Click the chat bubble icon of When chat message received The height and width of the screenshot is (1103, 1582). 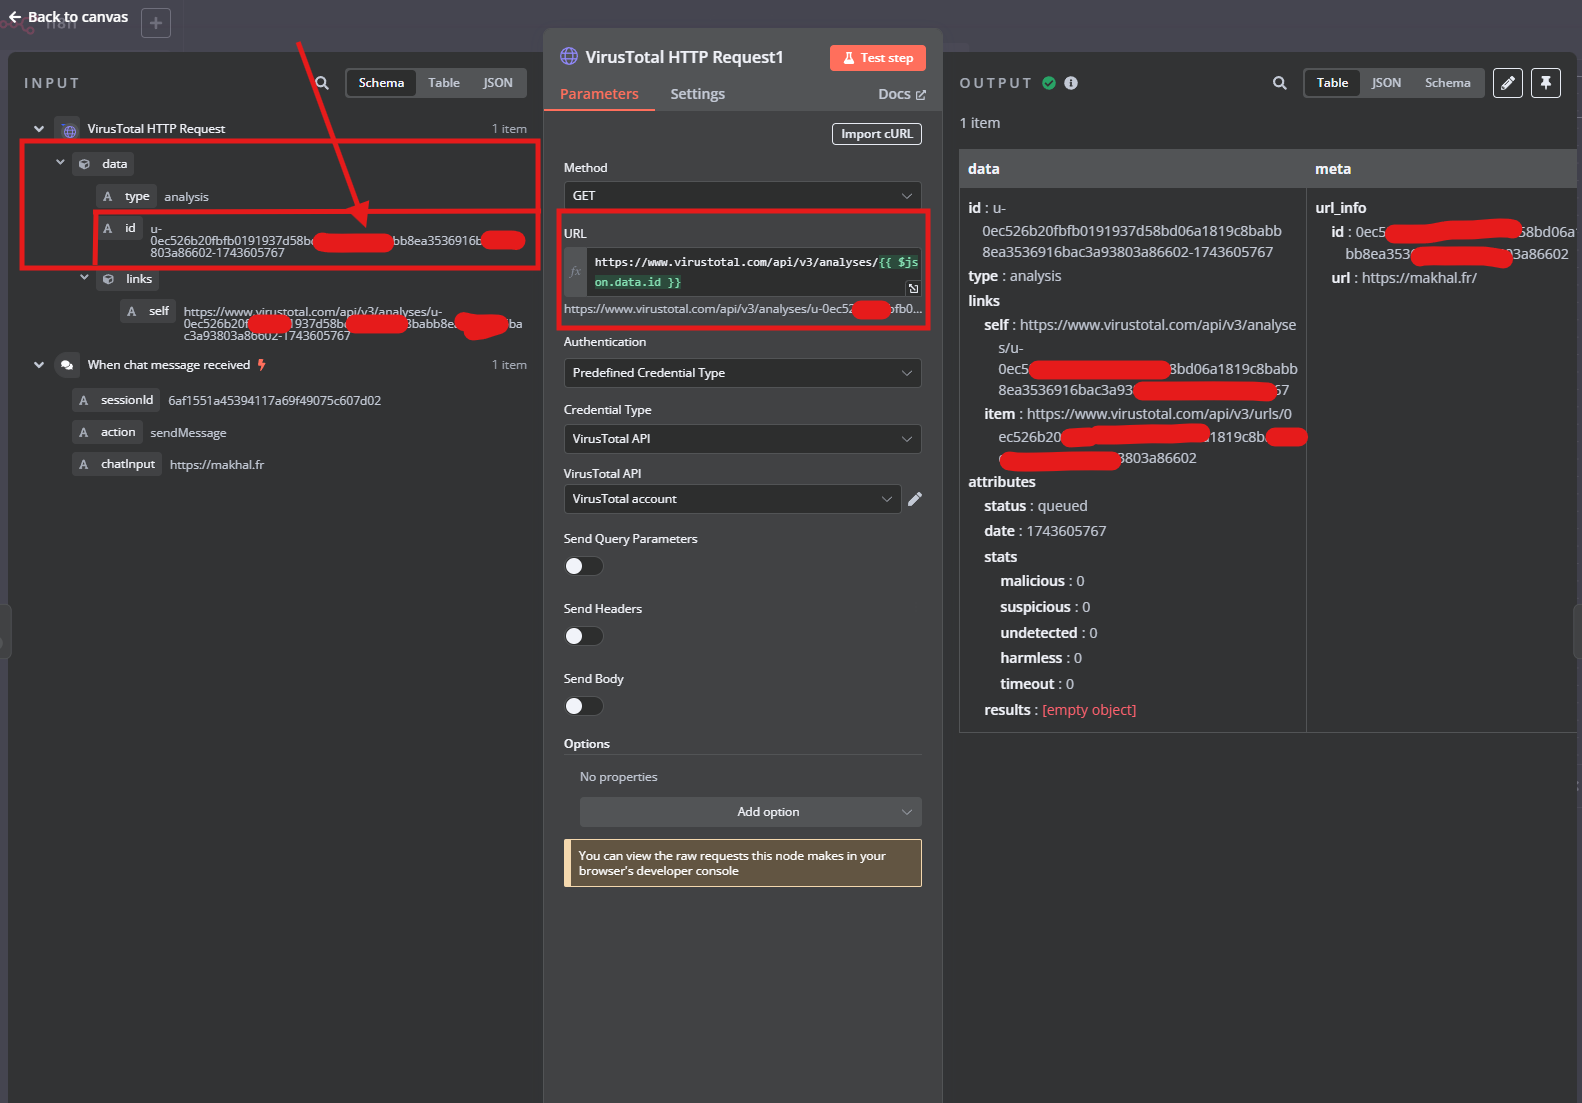[67, 365]
